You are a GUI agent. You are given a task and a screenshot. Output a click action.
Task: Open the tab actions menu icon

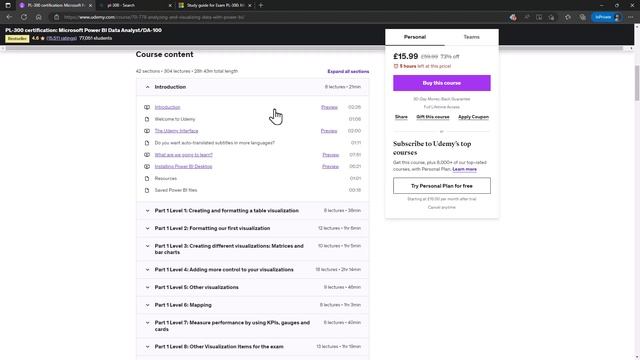point(8,5)
